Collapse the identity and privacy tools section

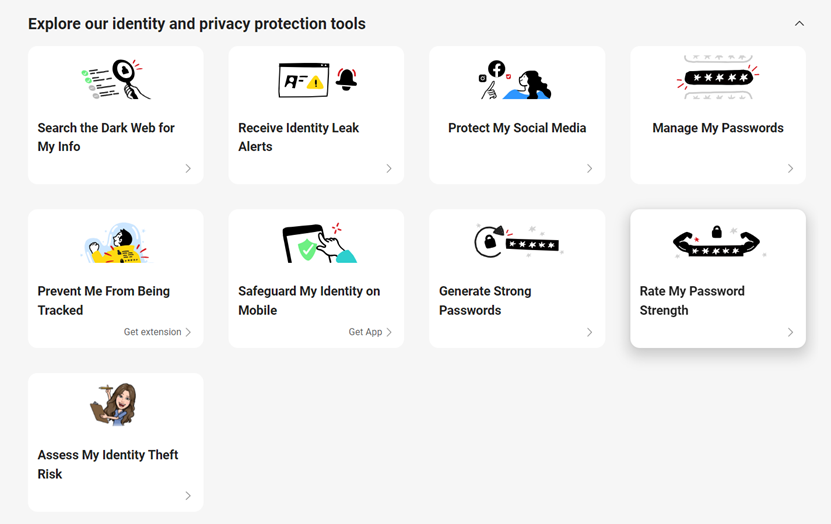(799, 24)
